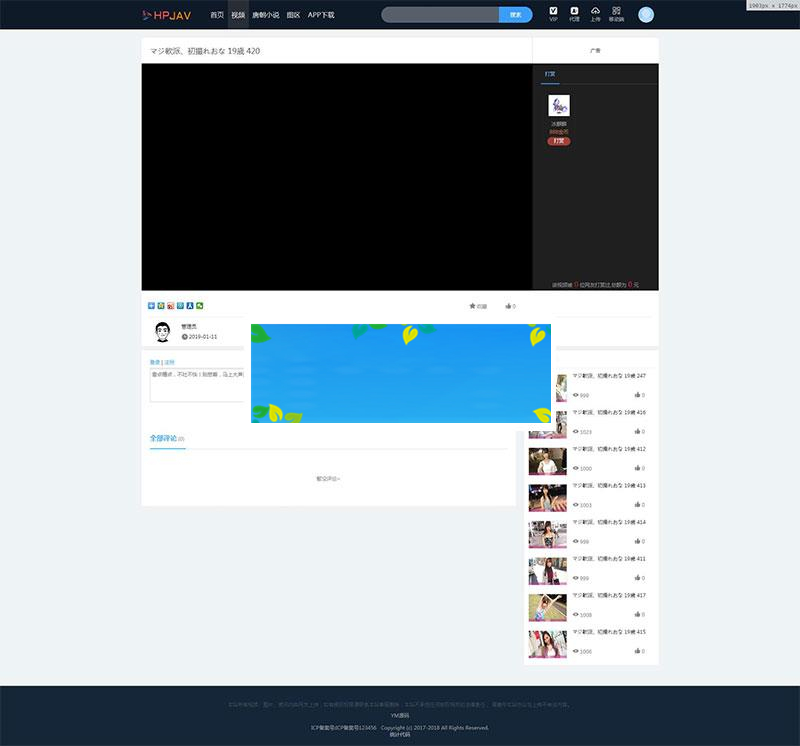Viewport: 800px width, 746px height.
Task: Like the video with thumbs-up icon
Action: [x=510, y=306]
